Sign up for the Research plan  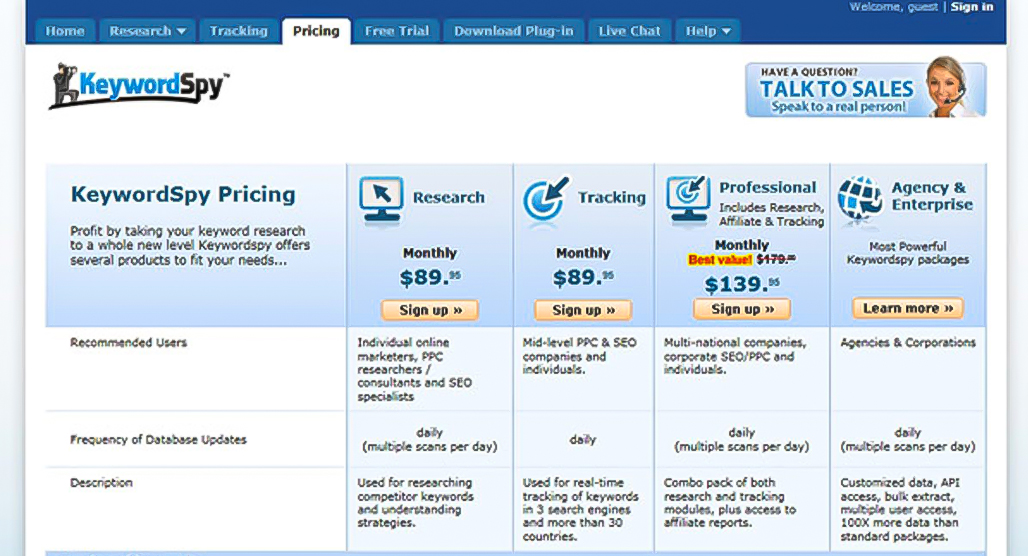click(430, 310)
